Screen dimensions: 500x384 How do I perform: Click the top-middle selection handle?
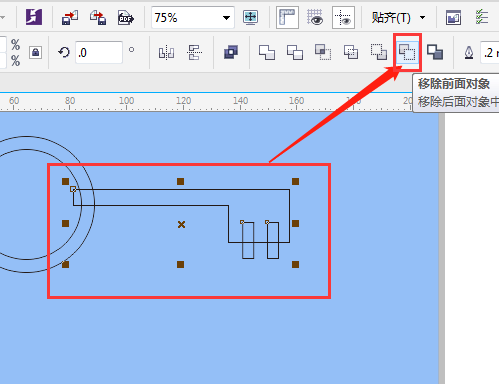tap(180, 181)
